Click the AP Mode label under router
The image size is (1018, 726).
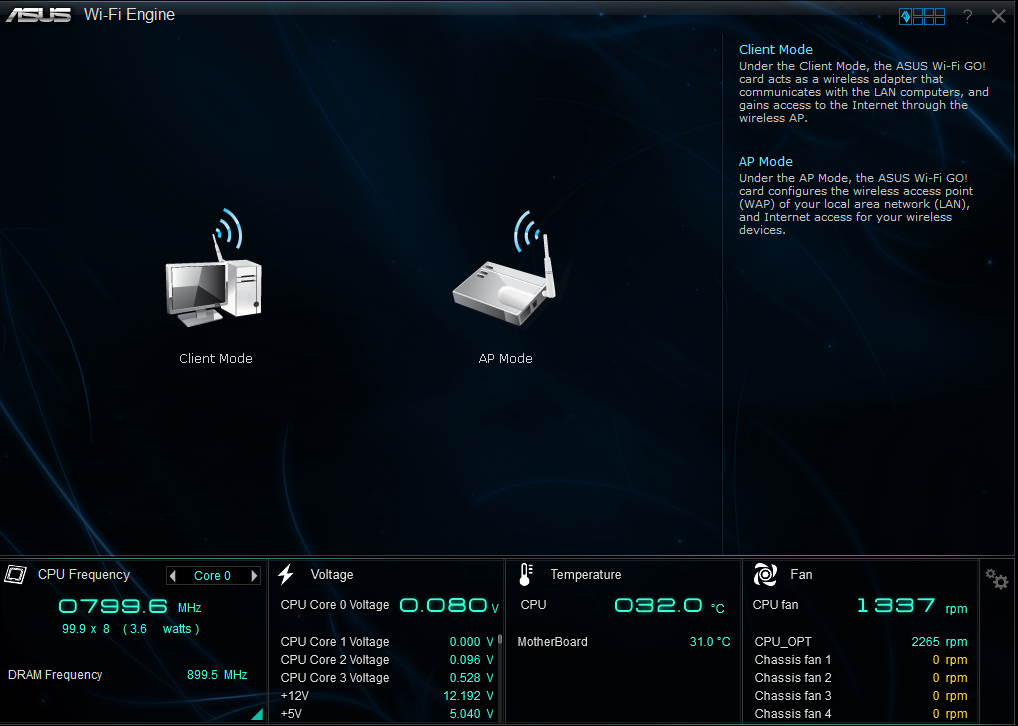point(505,359)
